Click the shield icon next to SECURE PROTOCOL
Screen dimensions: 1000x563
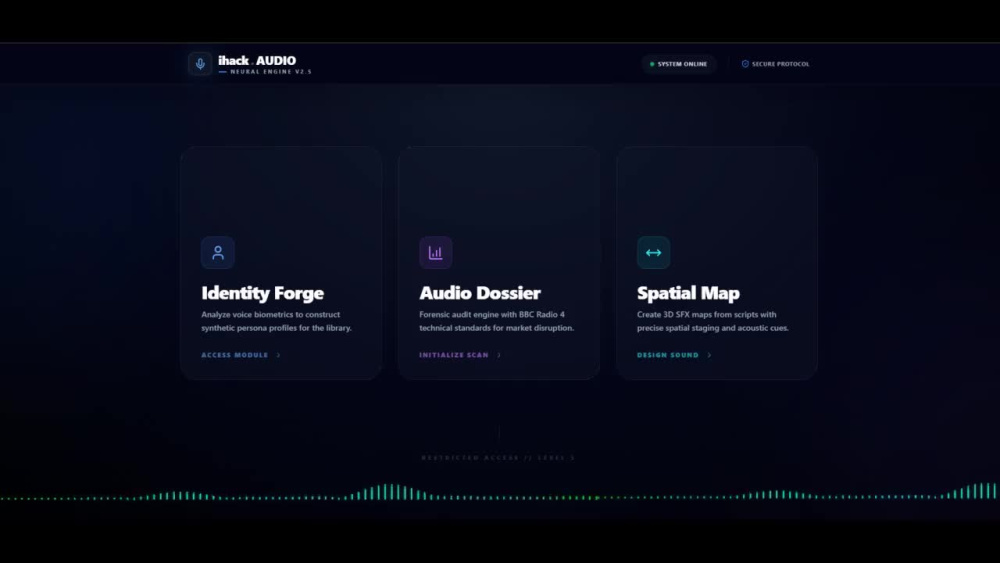click(x=745, y=64)
